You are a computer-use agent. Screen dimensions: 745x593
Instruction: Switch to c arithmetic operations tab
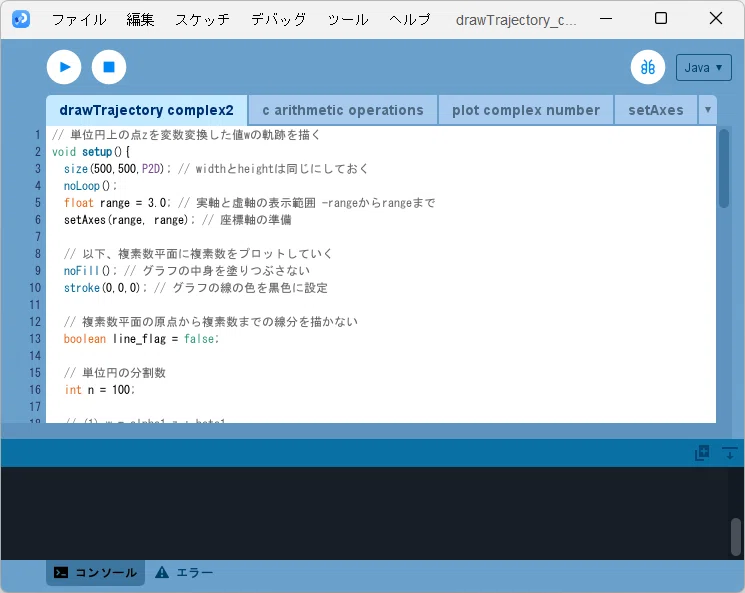pyautogui.click(x=343, y=110)
